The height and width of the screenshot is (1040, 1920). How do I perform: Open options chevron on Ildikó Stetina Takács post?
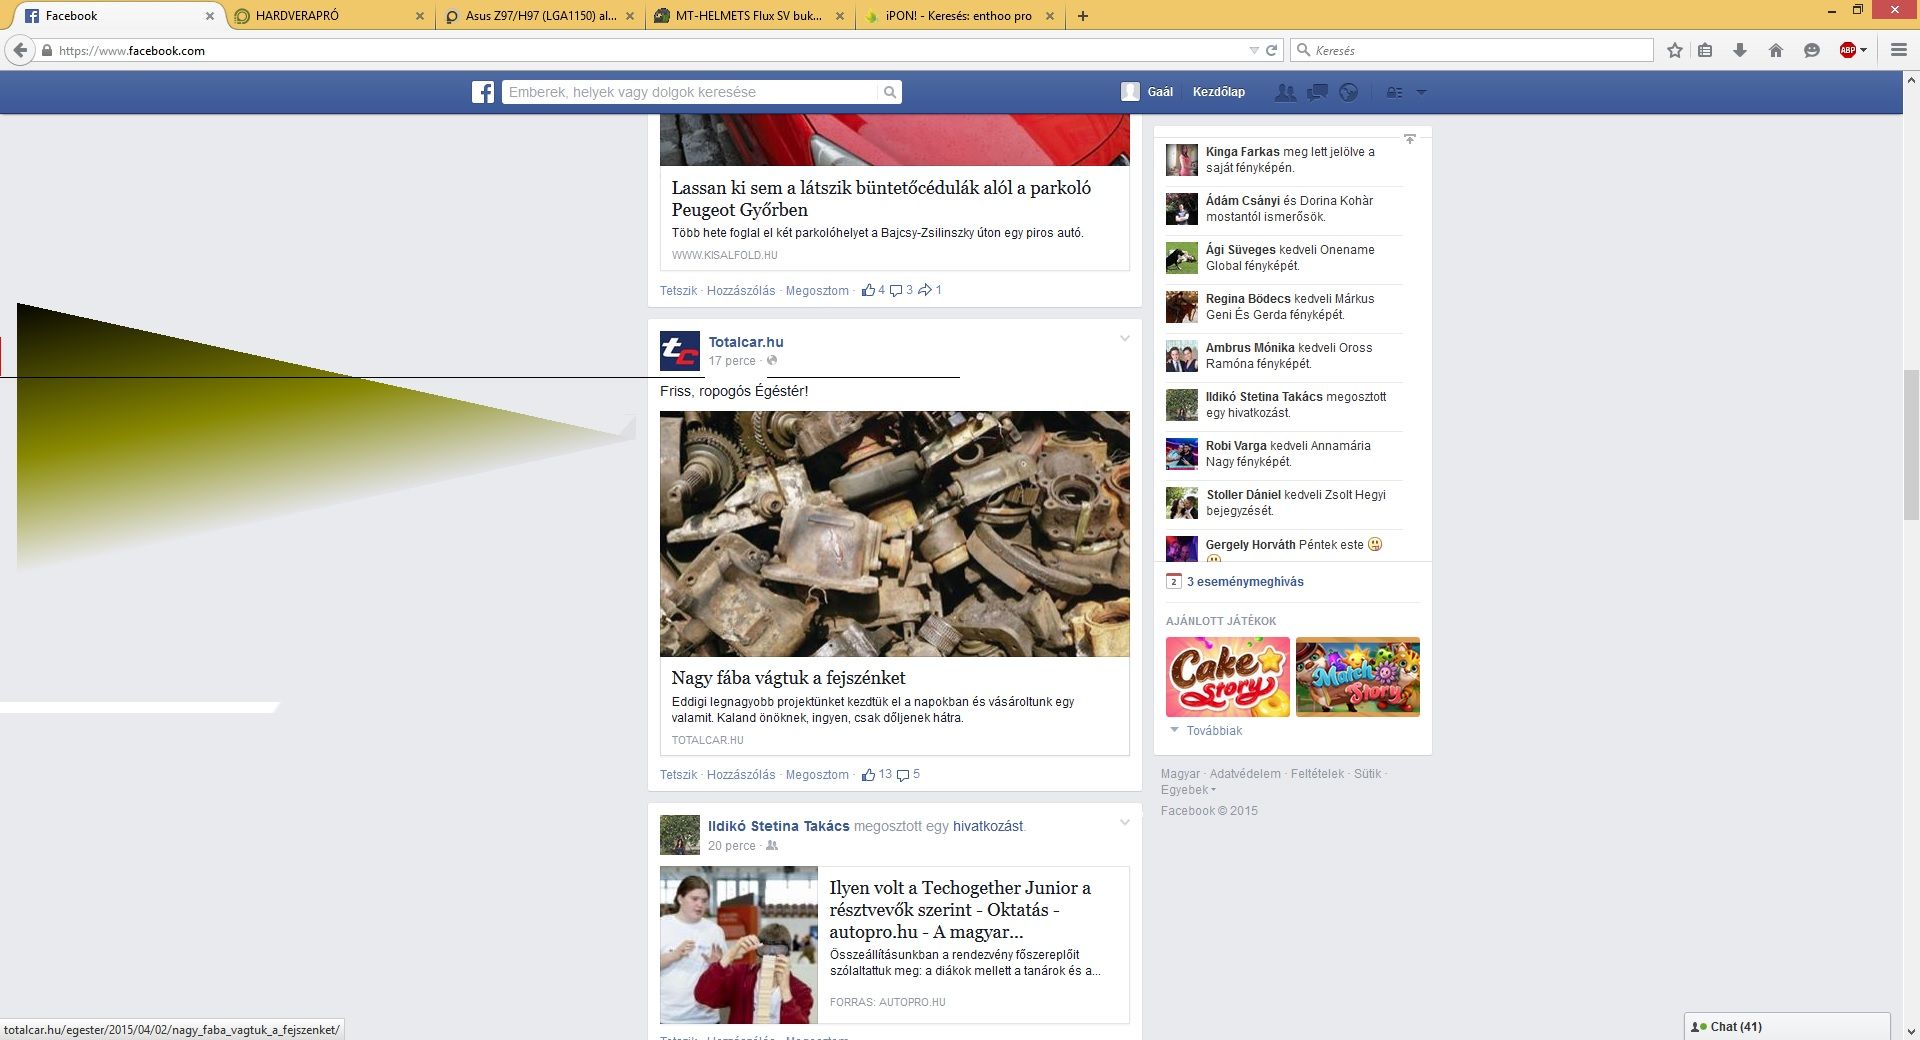1125,823
